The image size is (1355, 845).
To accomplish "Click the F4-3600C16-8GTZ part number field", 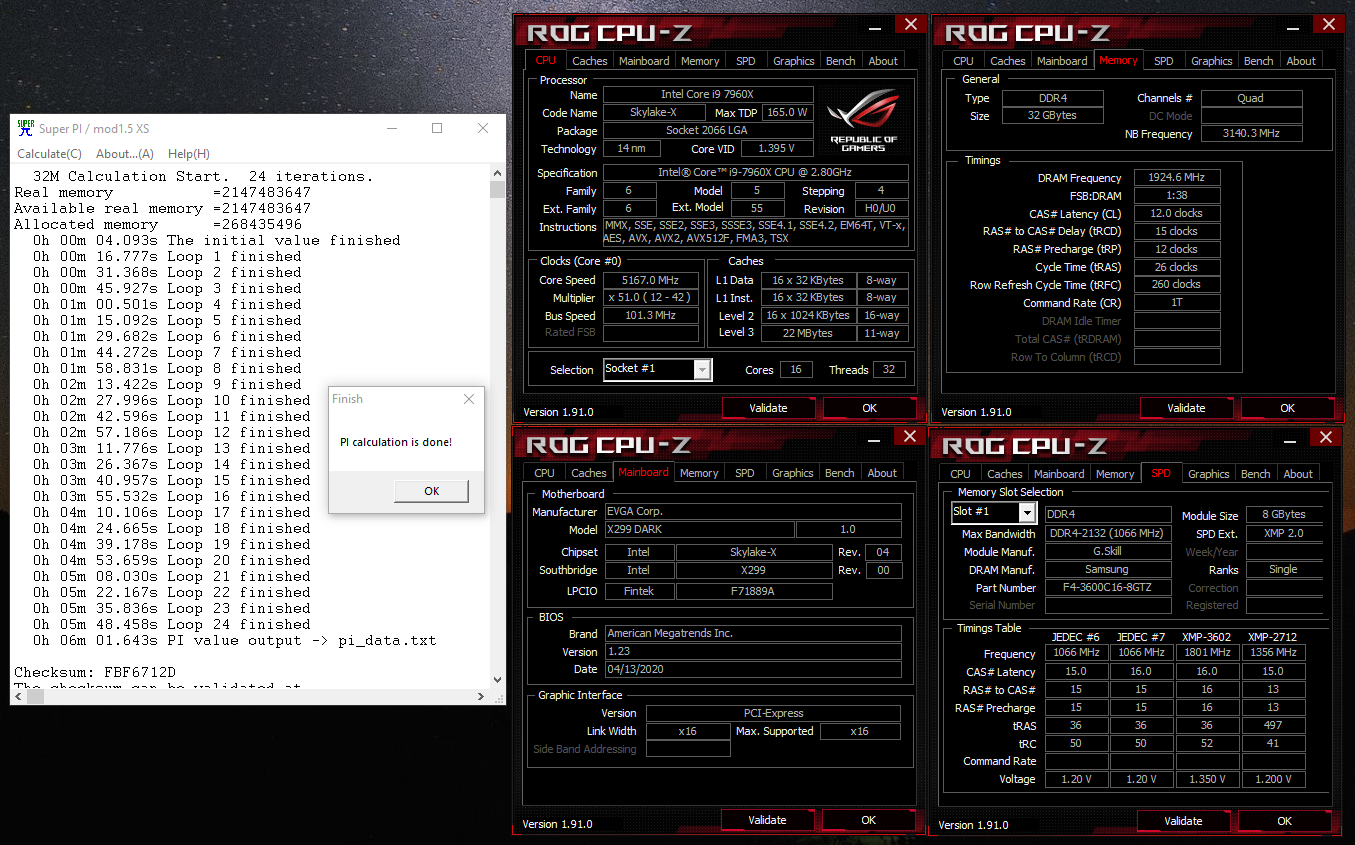I will point(1108,587).
